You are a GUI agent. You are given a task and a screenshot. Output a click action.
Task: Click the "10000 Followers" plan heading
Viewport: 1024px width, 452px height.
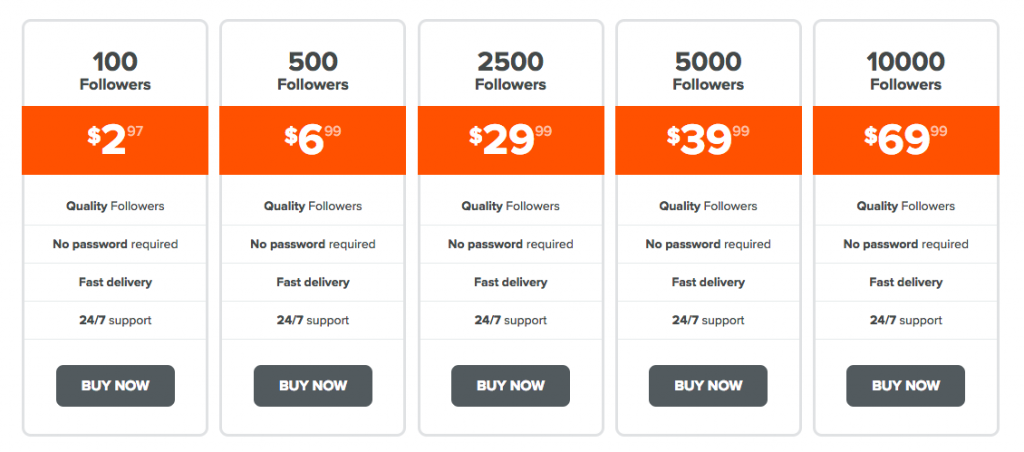point(905,71)
